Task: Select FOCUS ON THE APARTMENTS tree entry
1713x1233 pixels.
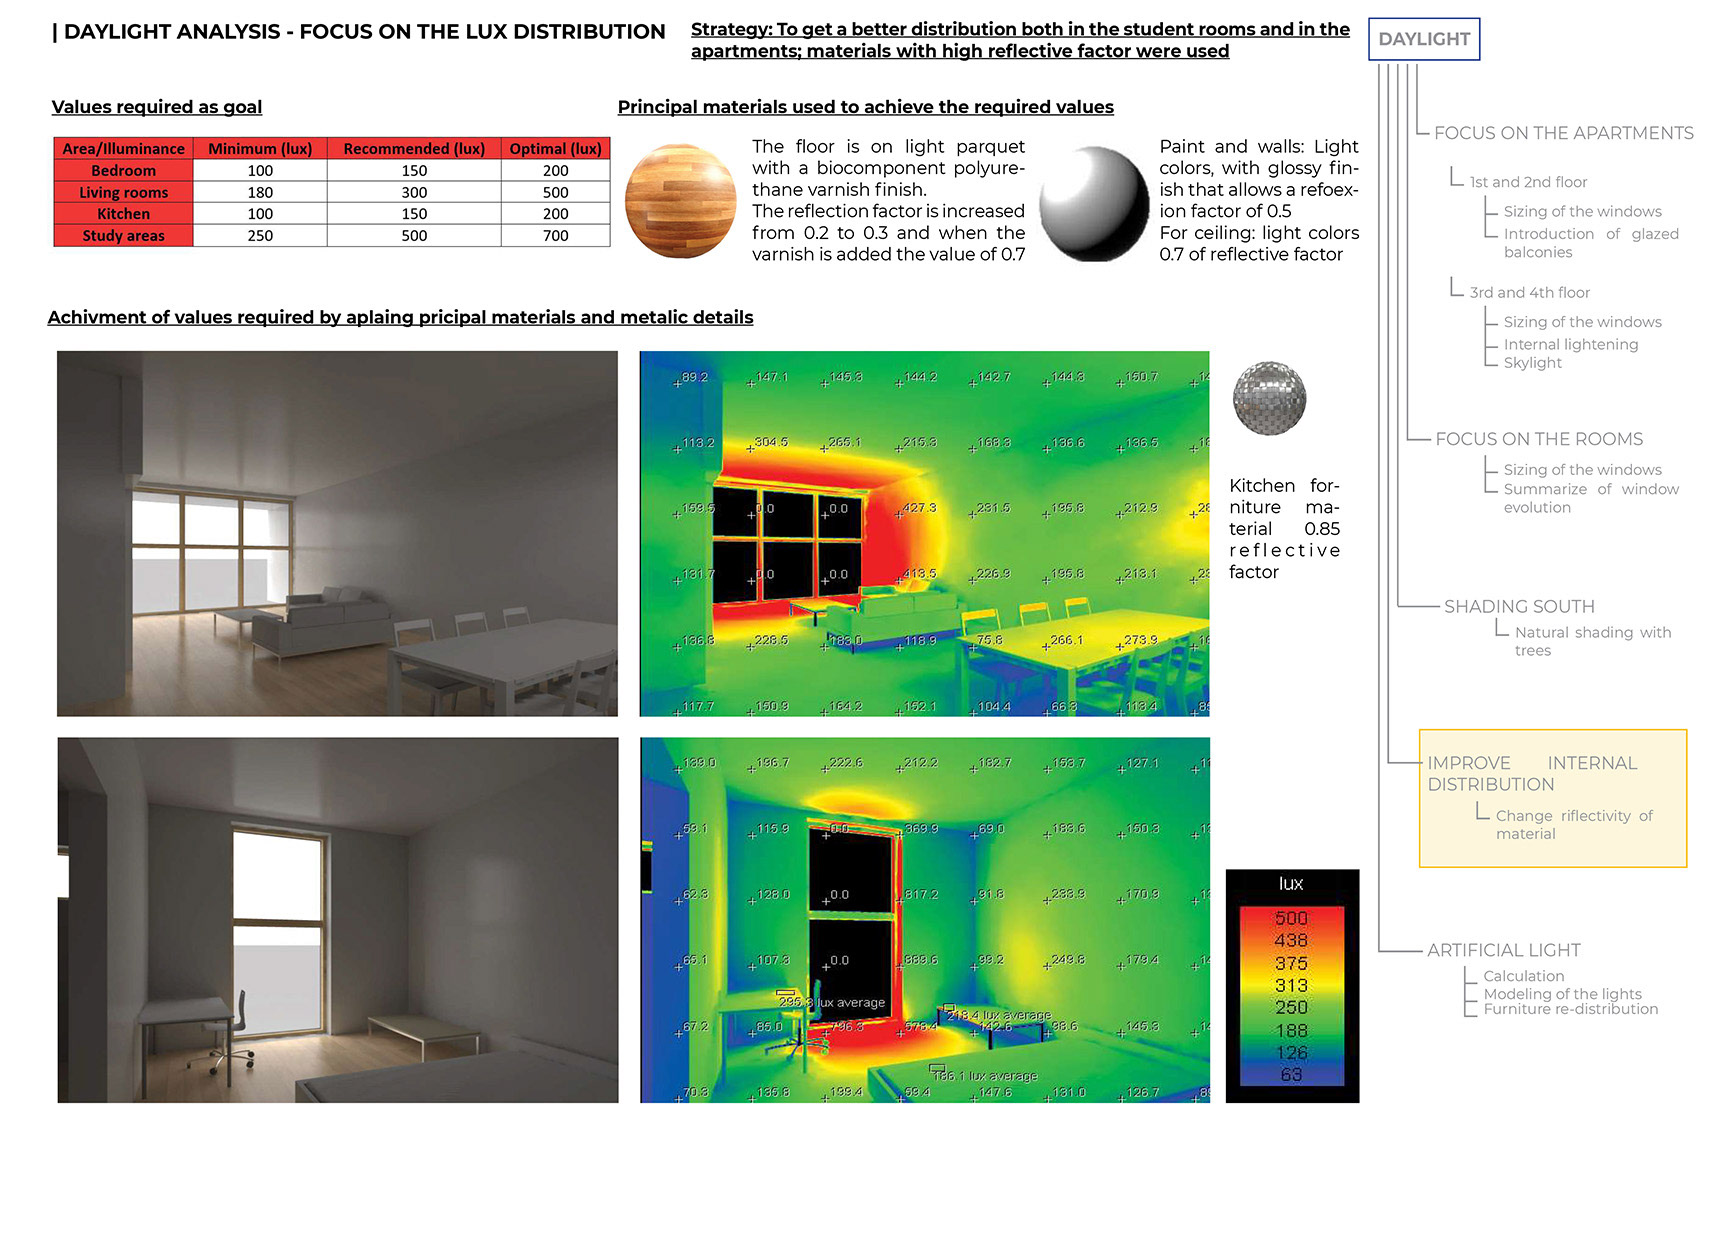Action: coord(1563,133)
